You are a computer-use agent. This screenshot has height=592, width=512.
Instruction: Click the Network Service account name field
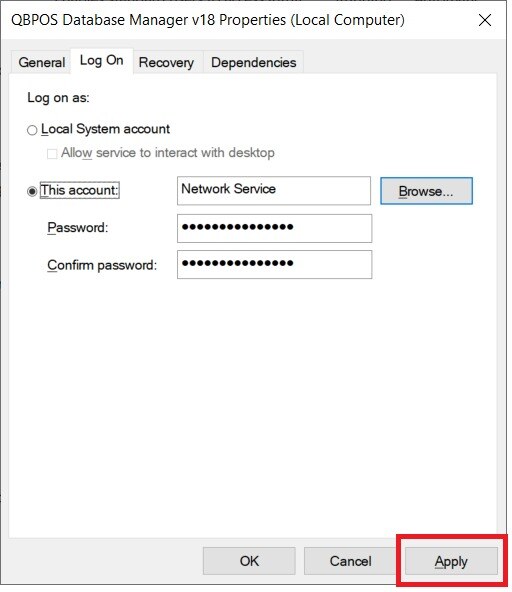coord(274,191)
